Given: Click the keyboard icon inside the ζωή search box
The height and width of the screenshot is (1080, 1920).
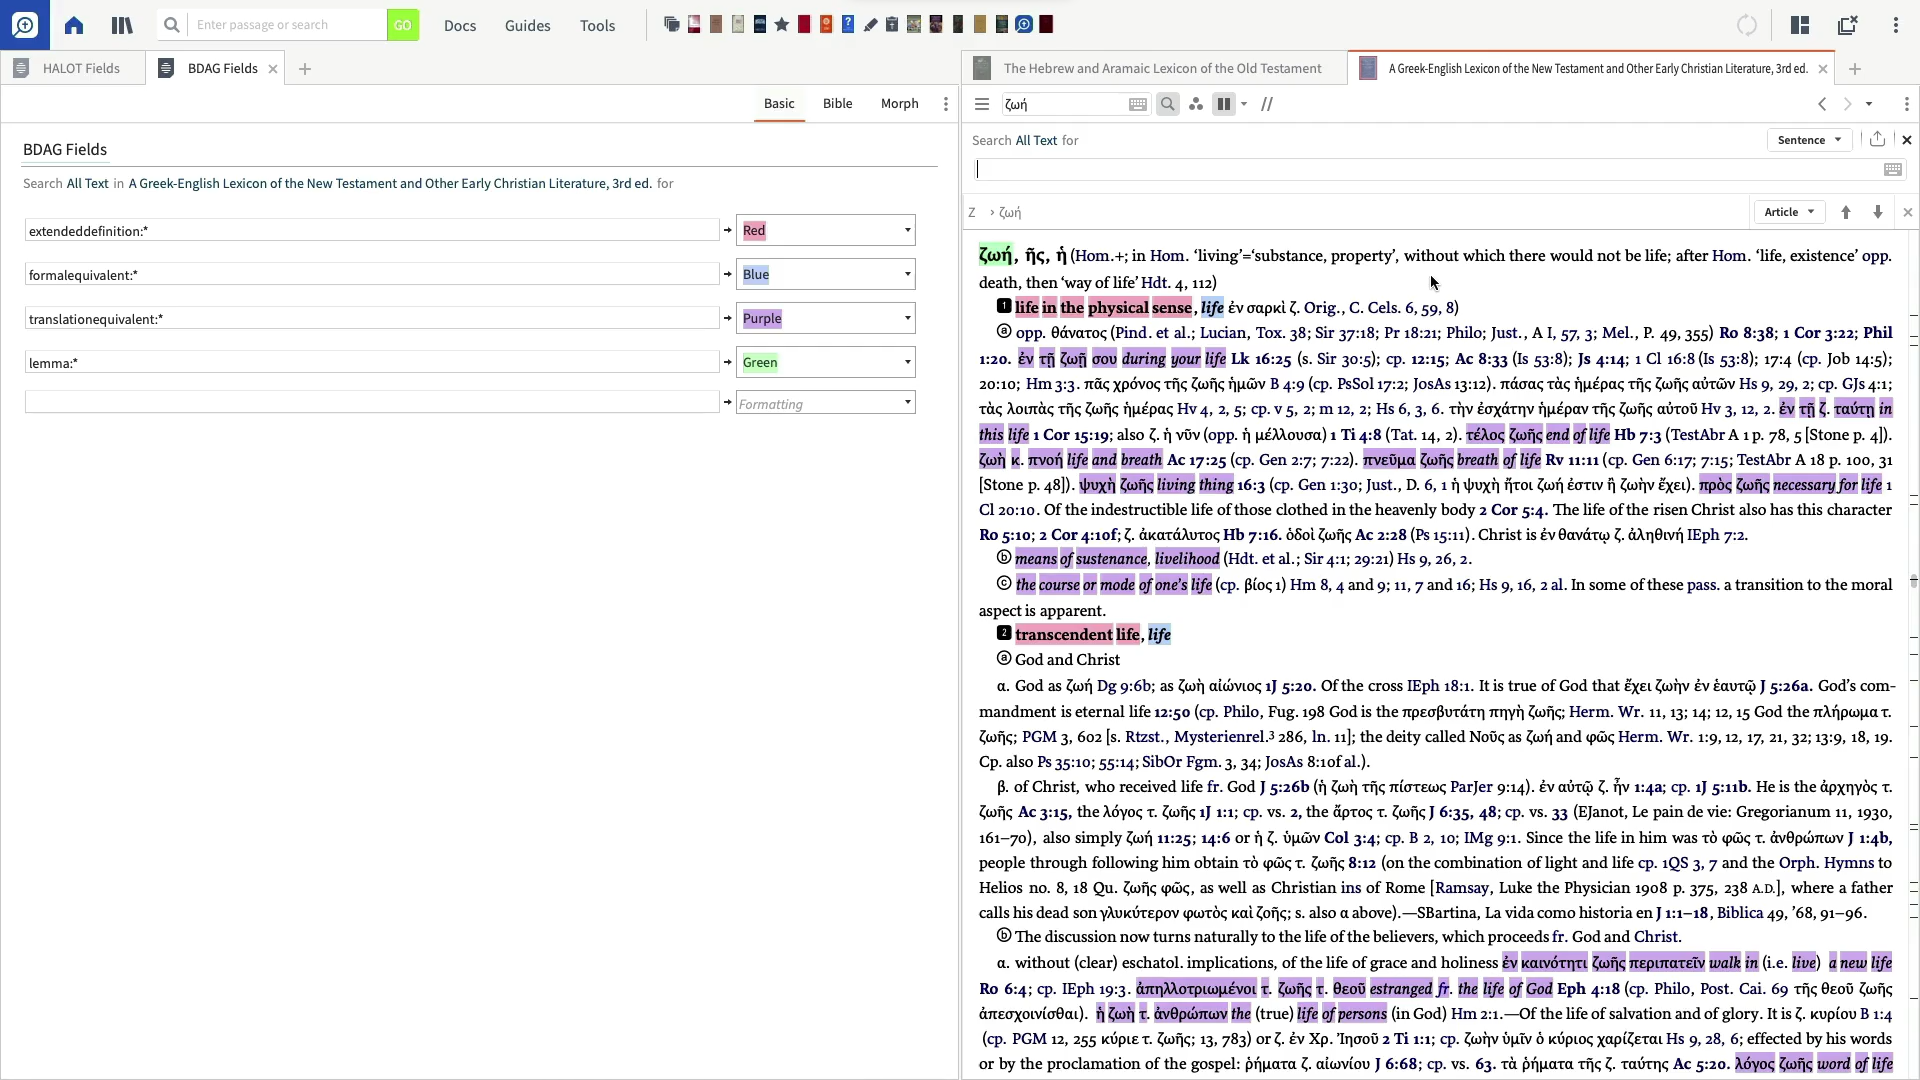Looking at the screenshot, I should coord(1139,104).
